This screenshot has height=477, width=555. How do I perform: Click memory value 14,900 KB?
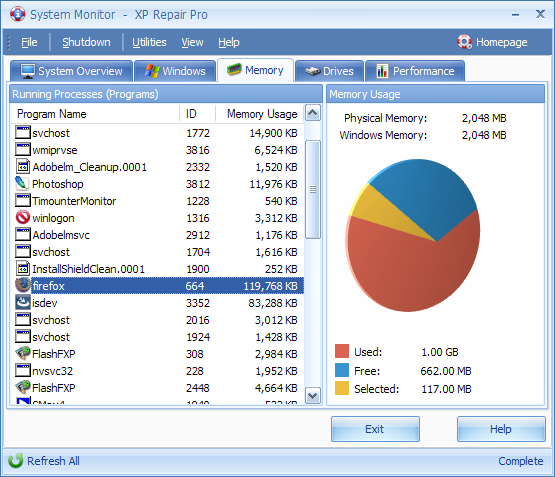pos(273,133)
